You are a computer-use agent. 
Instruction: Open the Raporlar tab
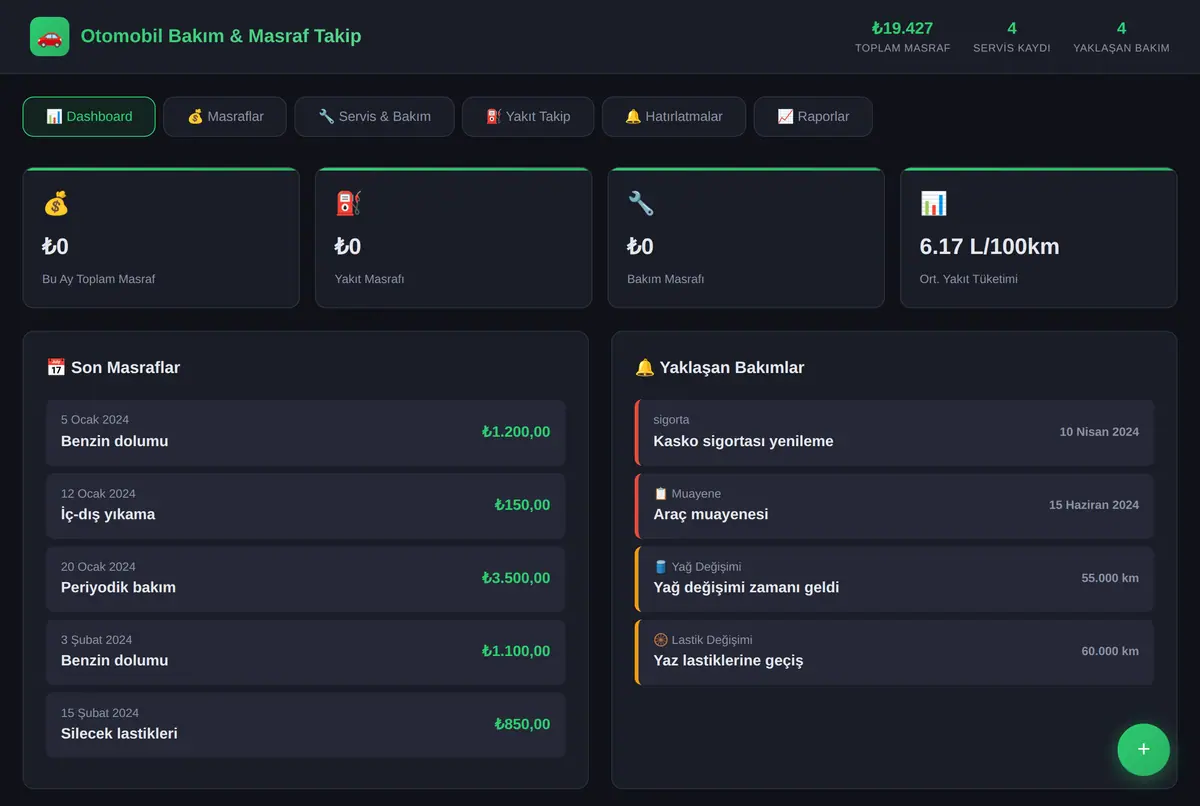[x=813, y=116]
